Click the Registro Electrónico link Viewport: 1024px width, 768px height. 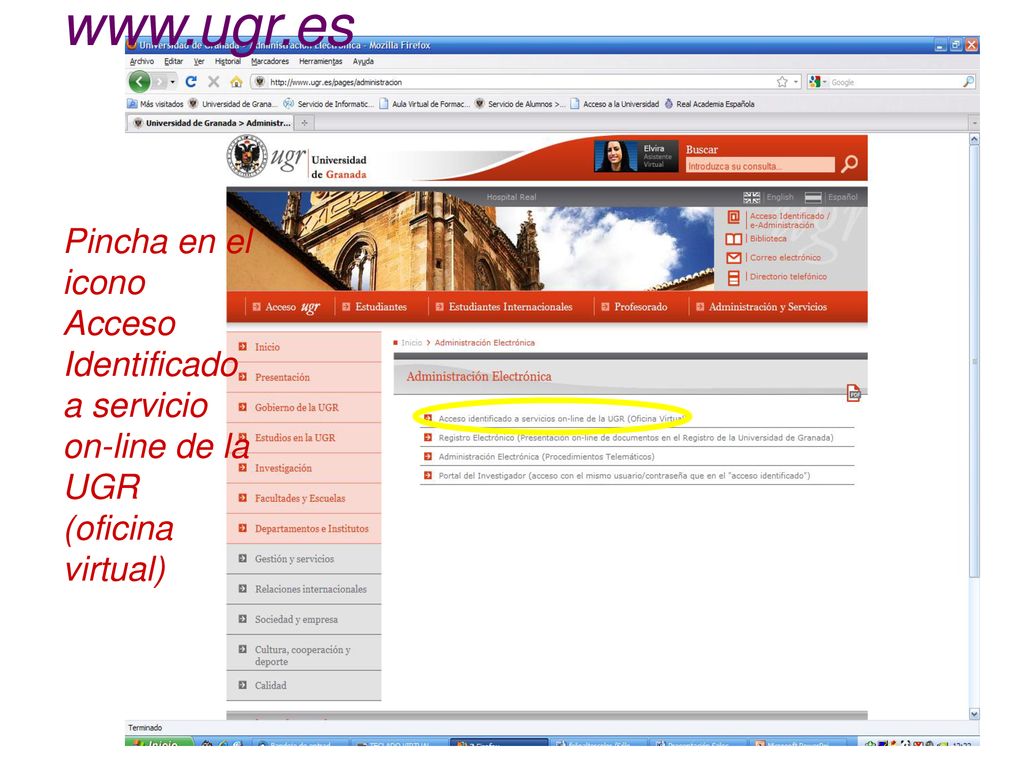pyautogui.click(x=635, y=438)
